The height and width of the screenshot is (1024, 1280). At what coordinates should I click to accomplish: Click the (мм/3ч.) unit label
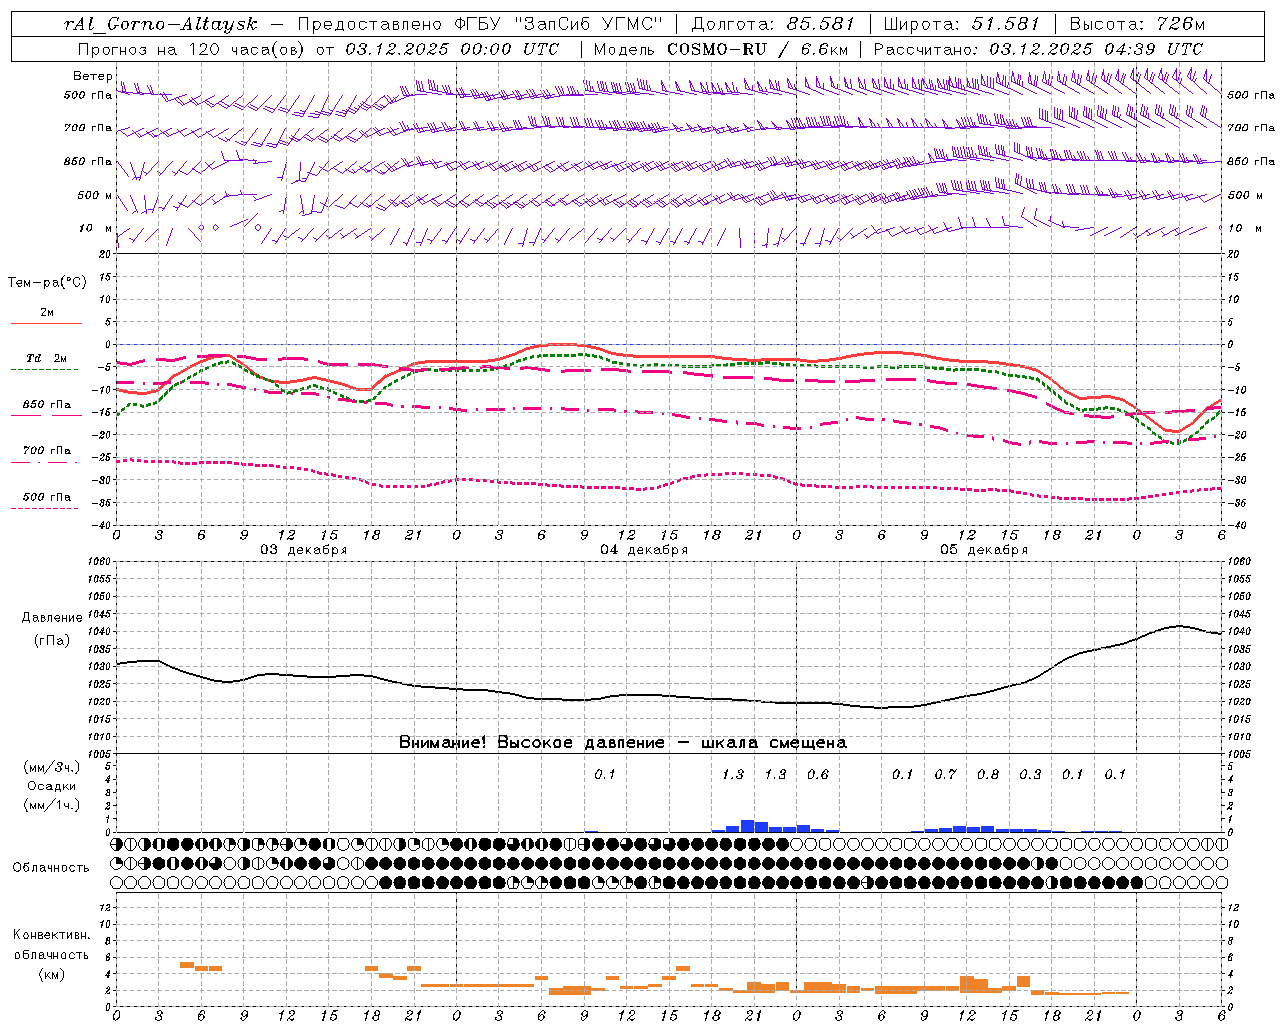point(52,767)
